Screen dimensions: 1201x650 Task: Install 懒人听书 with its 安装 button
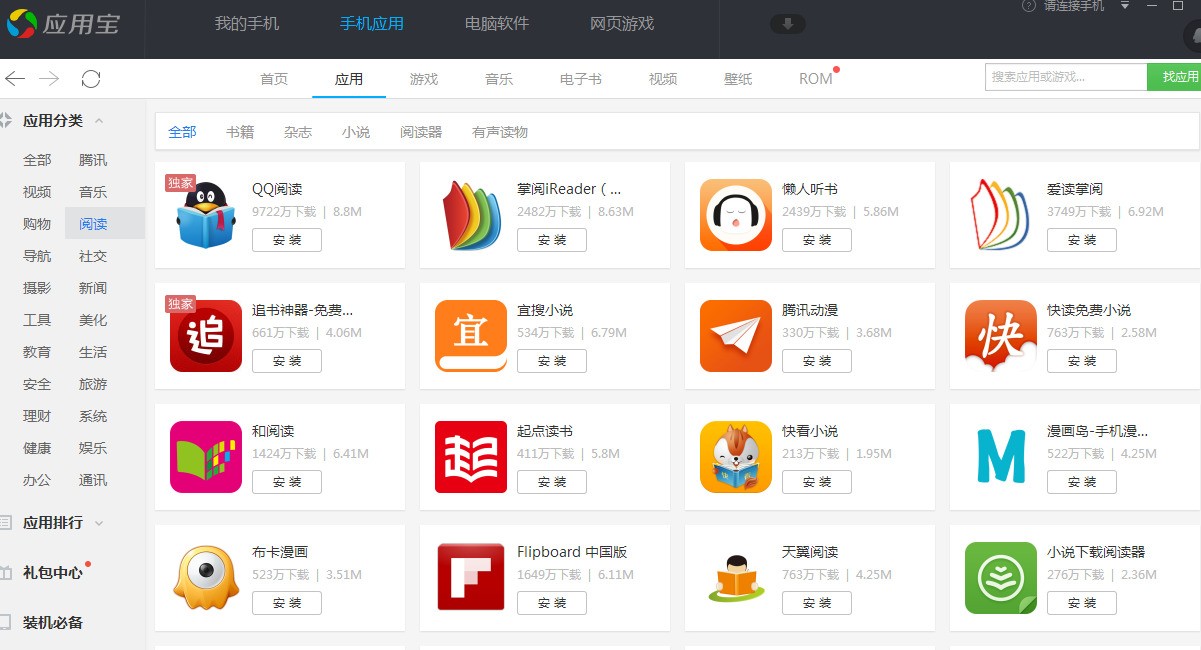tap(817, 240)
